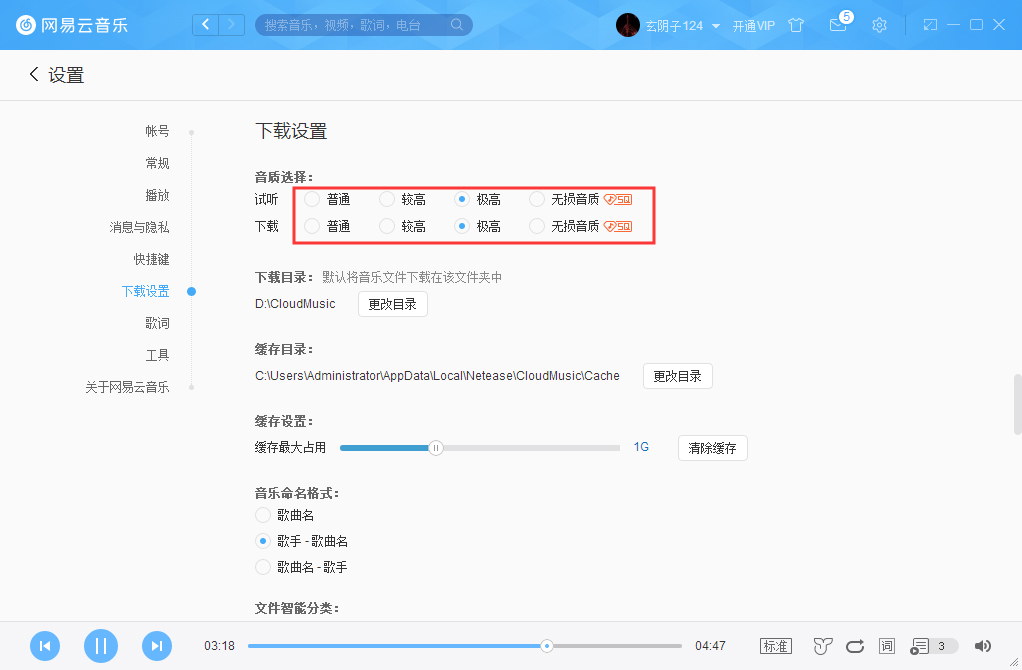Expand the account dropdown next to 玄阴子124
The height and width of the screenshot is (670, 1022).
716,25
